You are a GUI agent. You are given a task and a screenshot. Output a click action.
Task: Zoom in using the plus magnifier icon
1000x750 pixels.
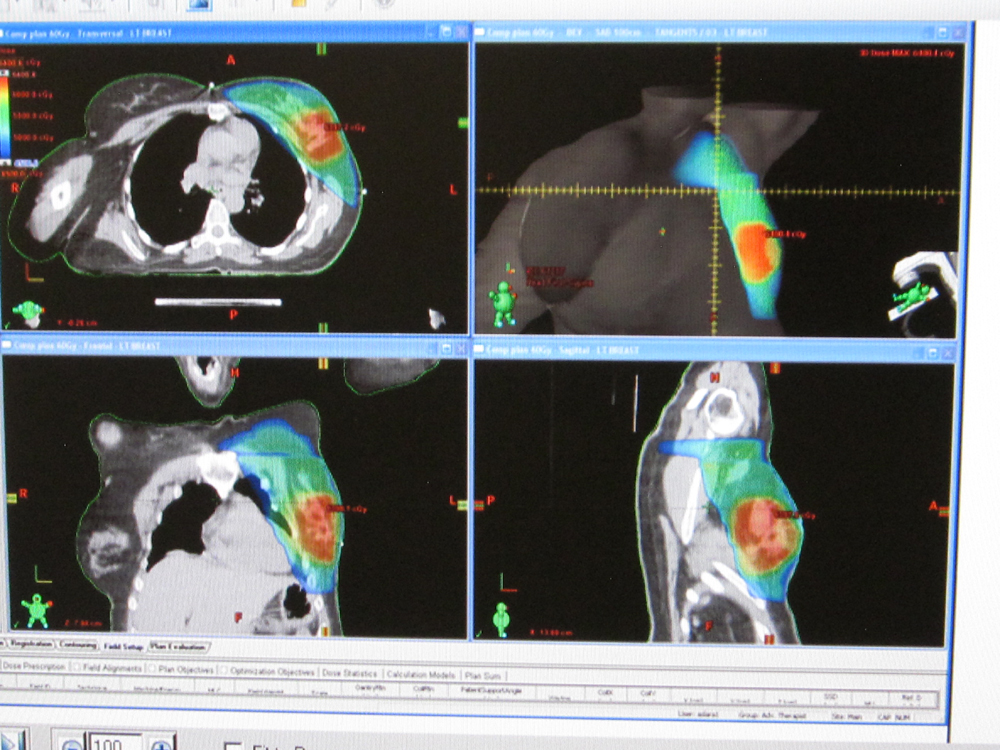(160, 744)
